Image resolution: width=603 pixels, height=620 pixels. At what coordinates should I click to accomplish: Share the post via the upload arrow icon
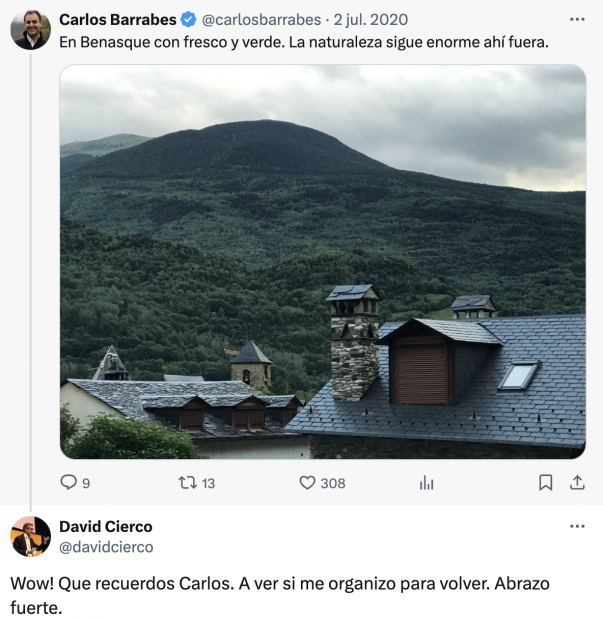tap(577, 483)
